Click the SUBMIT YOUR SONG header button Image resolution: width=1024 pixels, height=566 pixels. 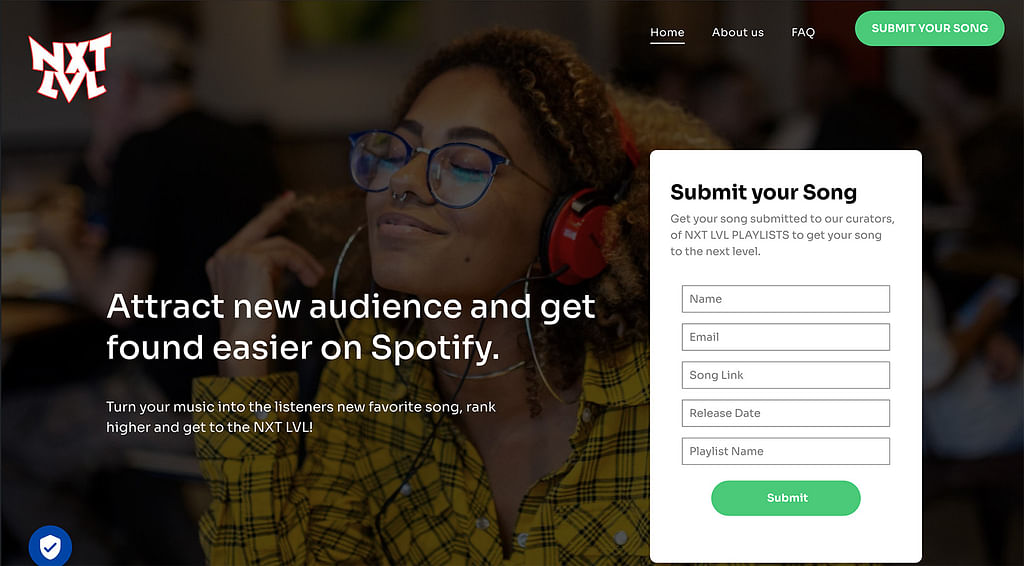pyautogui.click(x=929, y=28)
